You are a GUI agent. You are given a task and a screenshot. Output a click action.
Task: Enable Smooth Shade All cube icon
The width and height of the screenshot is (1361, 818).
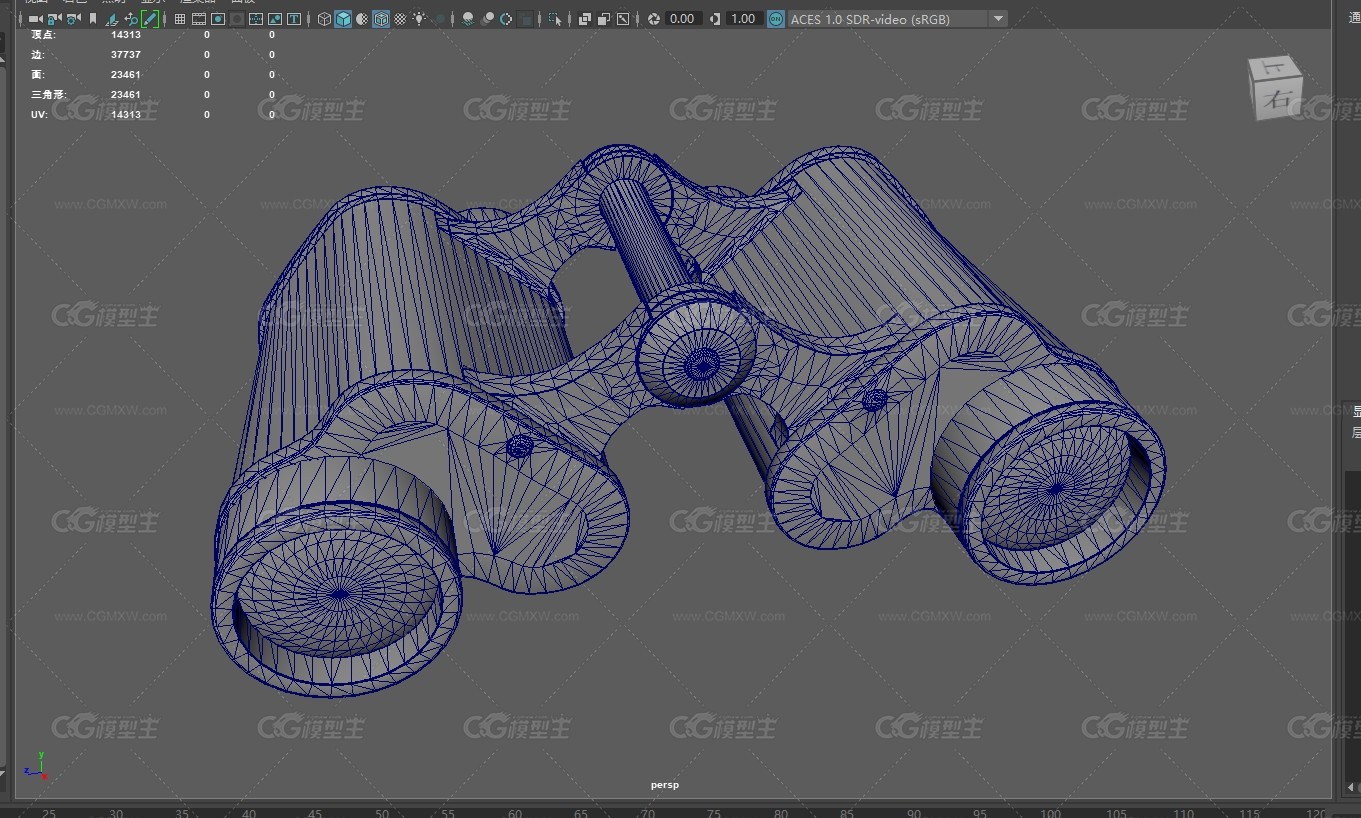[x=343, y=19]
